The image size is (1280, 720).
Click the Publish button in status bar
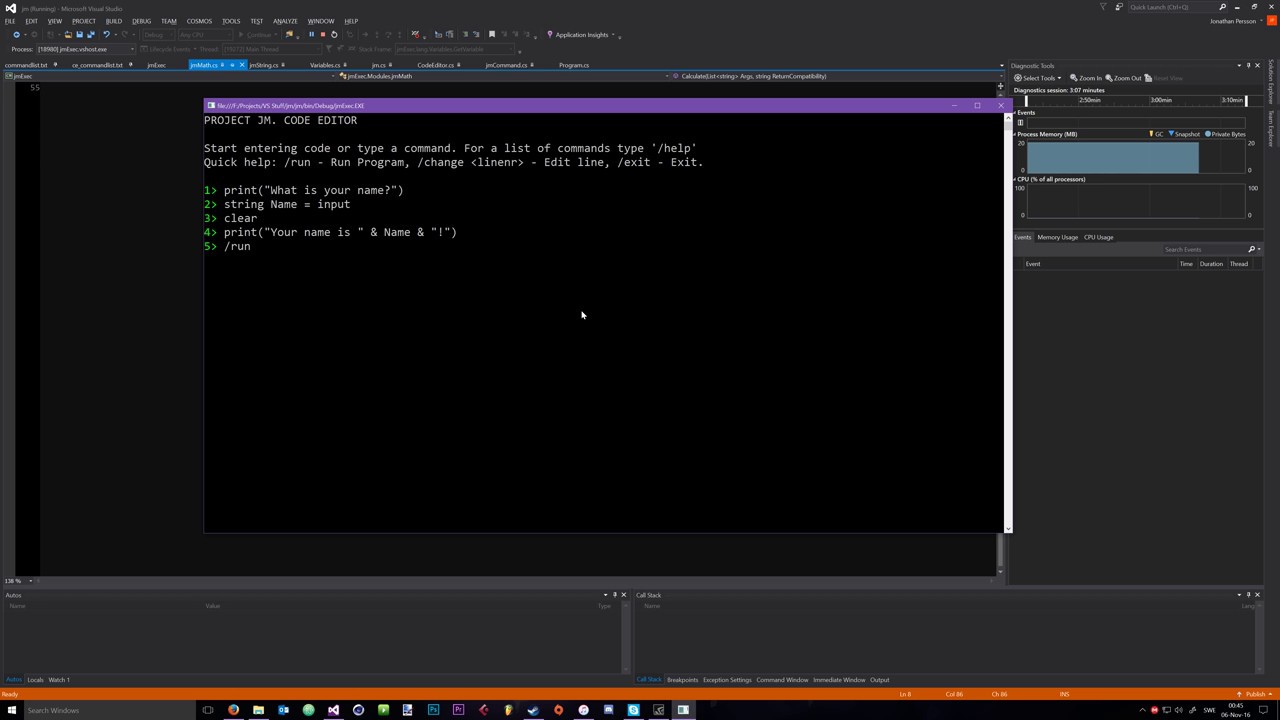pyautogui.click(x=1253, y=694)
